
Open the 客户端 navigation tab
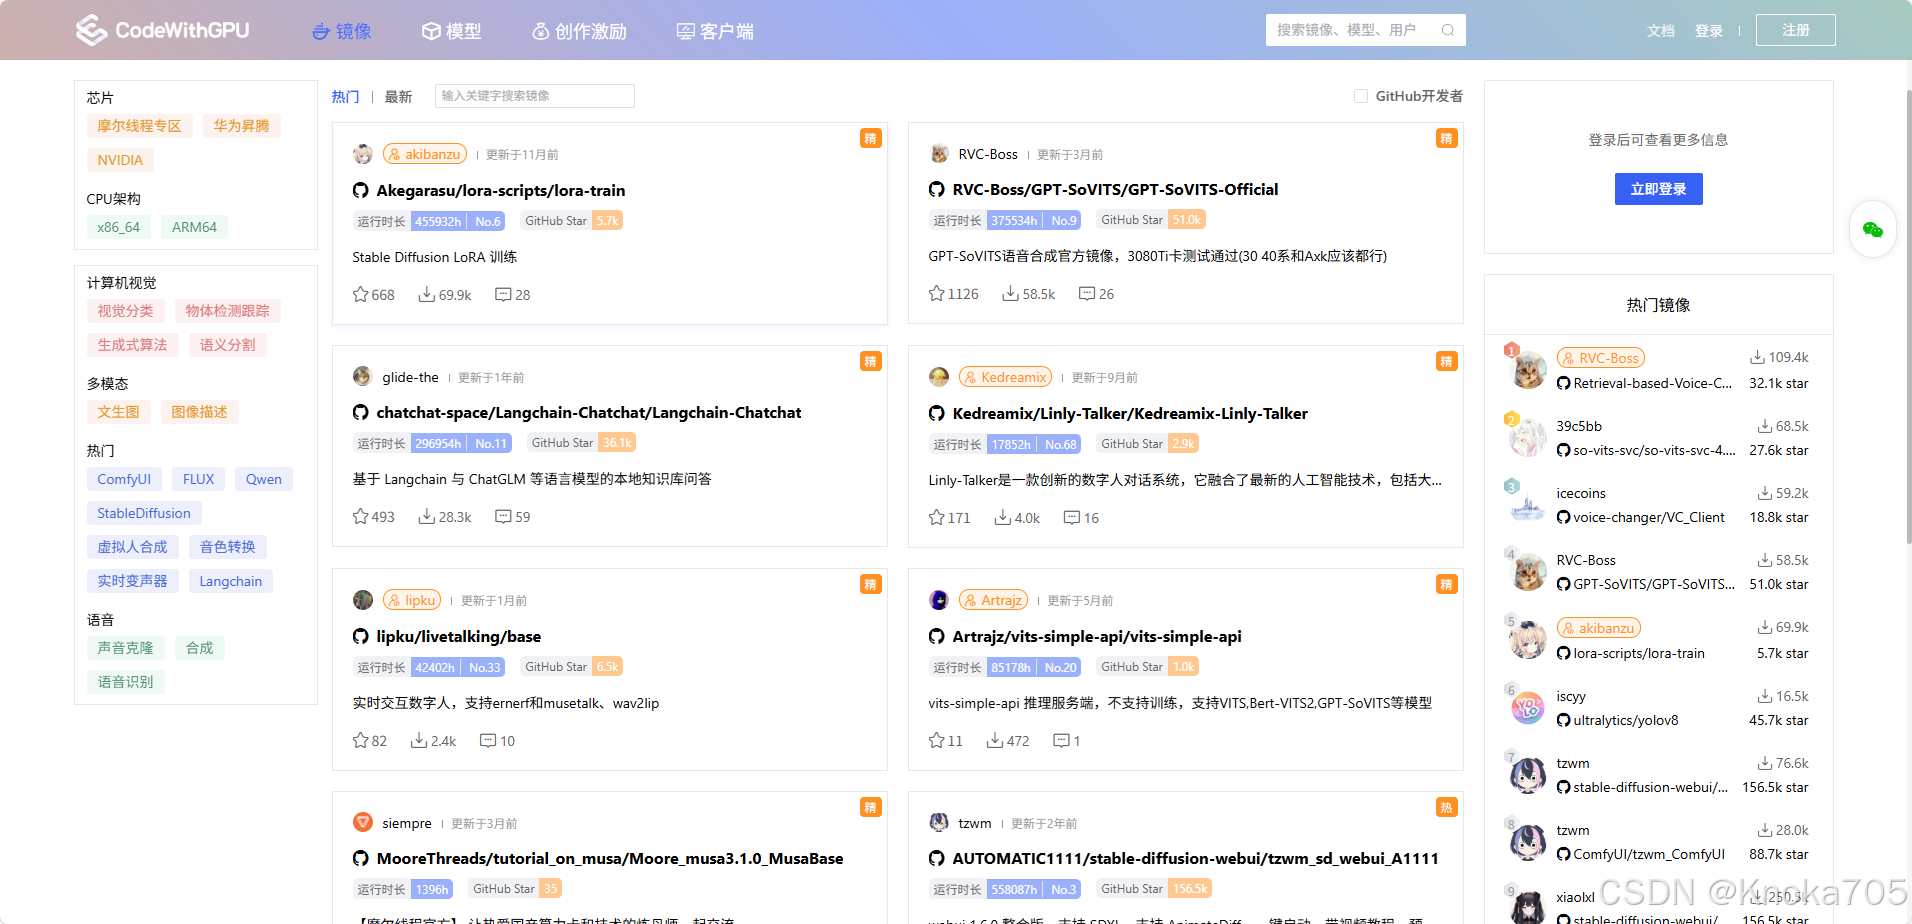[715, 31]
